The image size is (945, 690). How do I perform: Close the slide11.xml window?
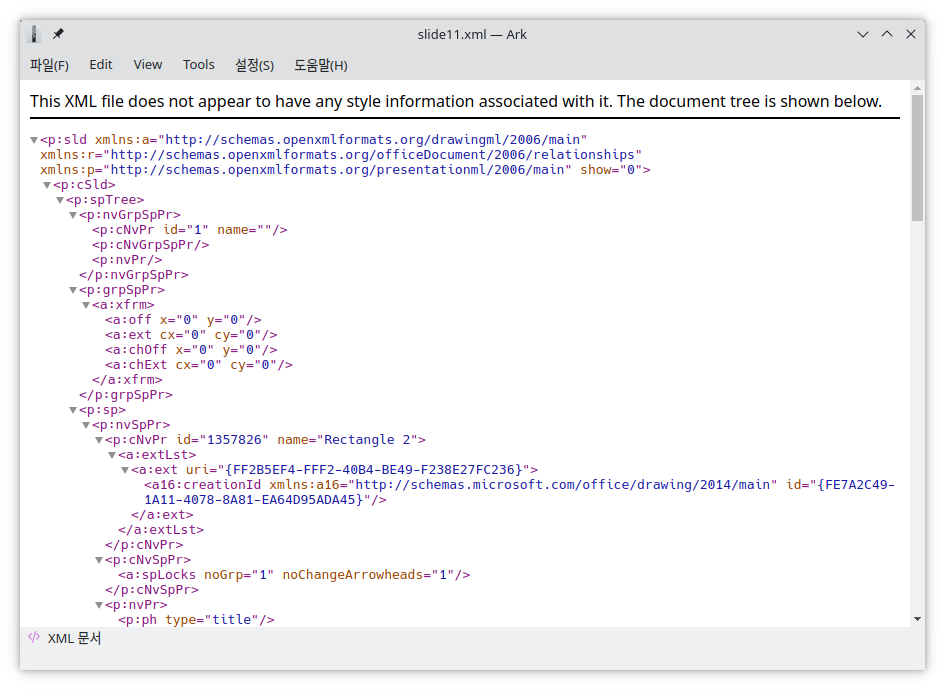tap(911, 34)
